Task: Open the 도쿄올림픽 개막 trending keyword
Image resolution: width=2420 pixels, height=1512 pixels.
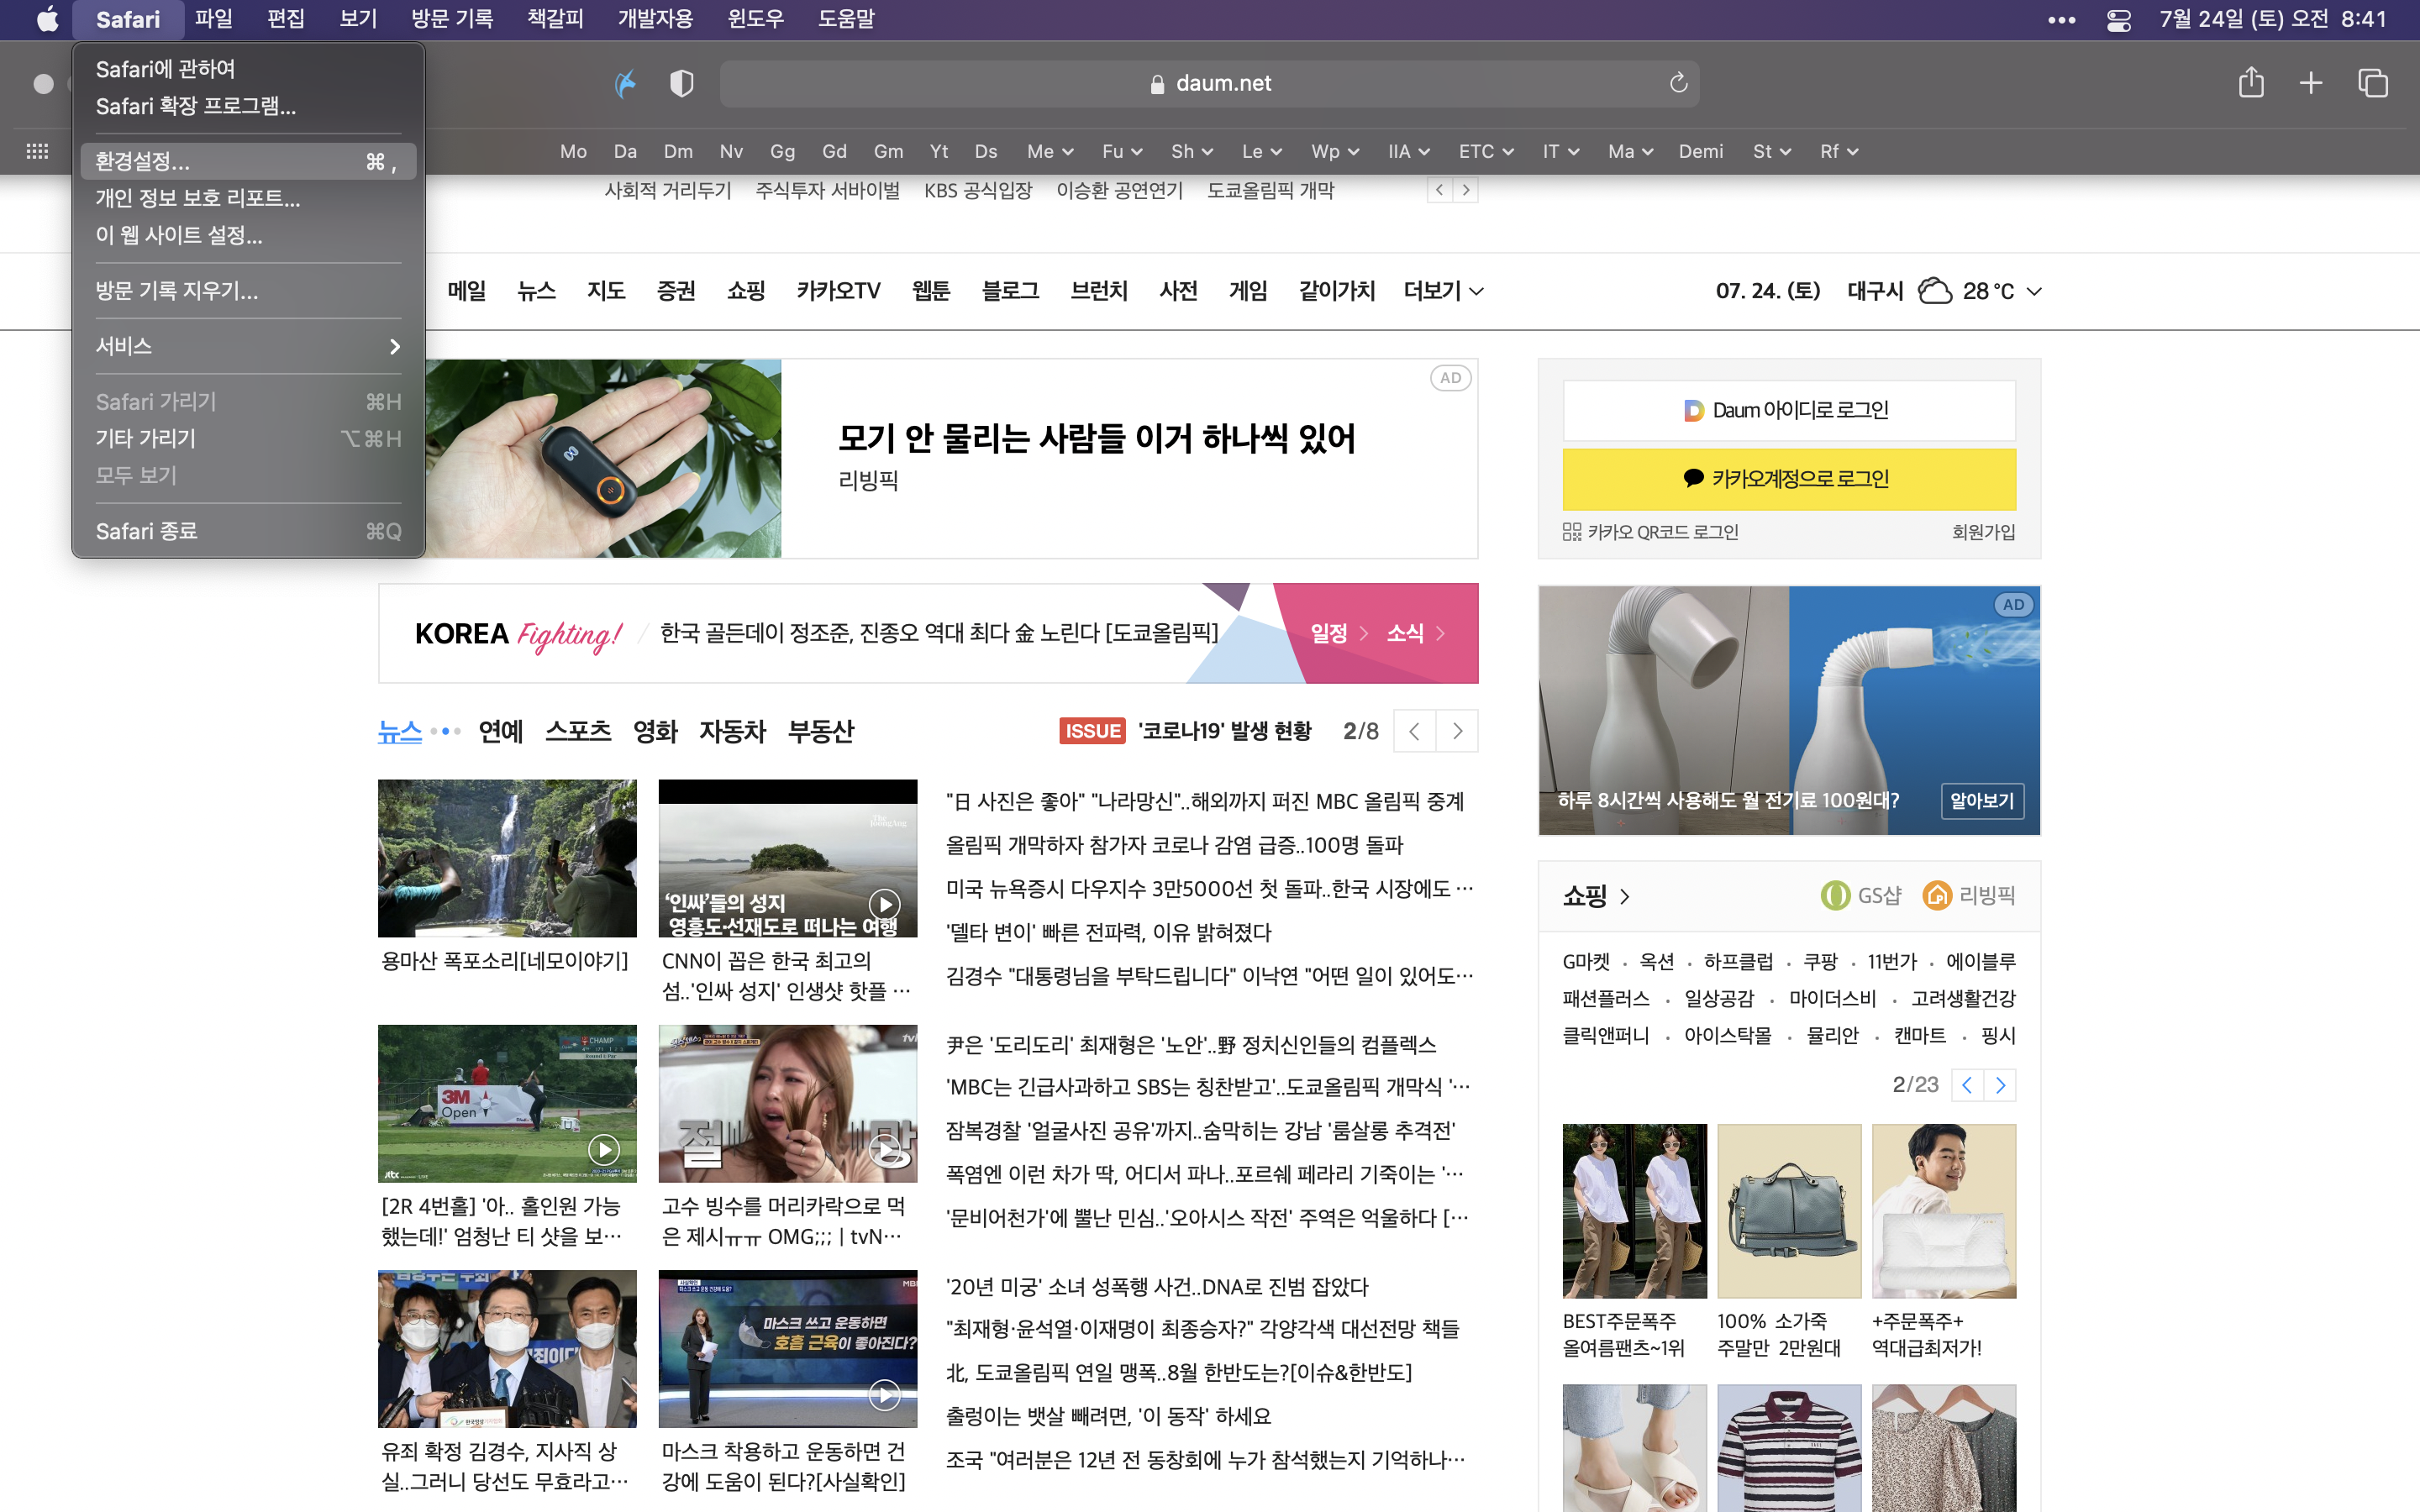Action: [x=1270, y=190]
